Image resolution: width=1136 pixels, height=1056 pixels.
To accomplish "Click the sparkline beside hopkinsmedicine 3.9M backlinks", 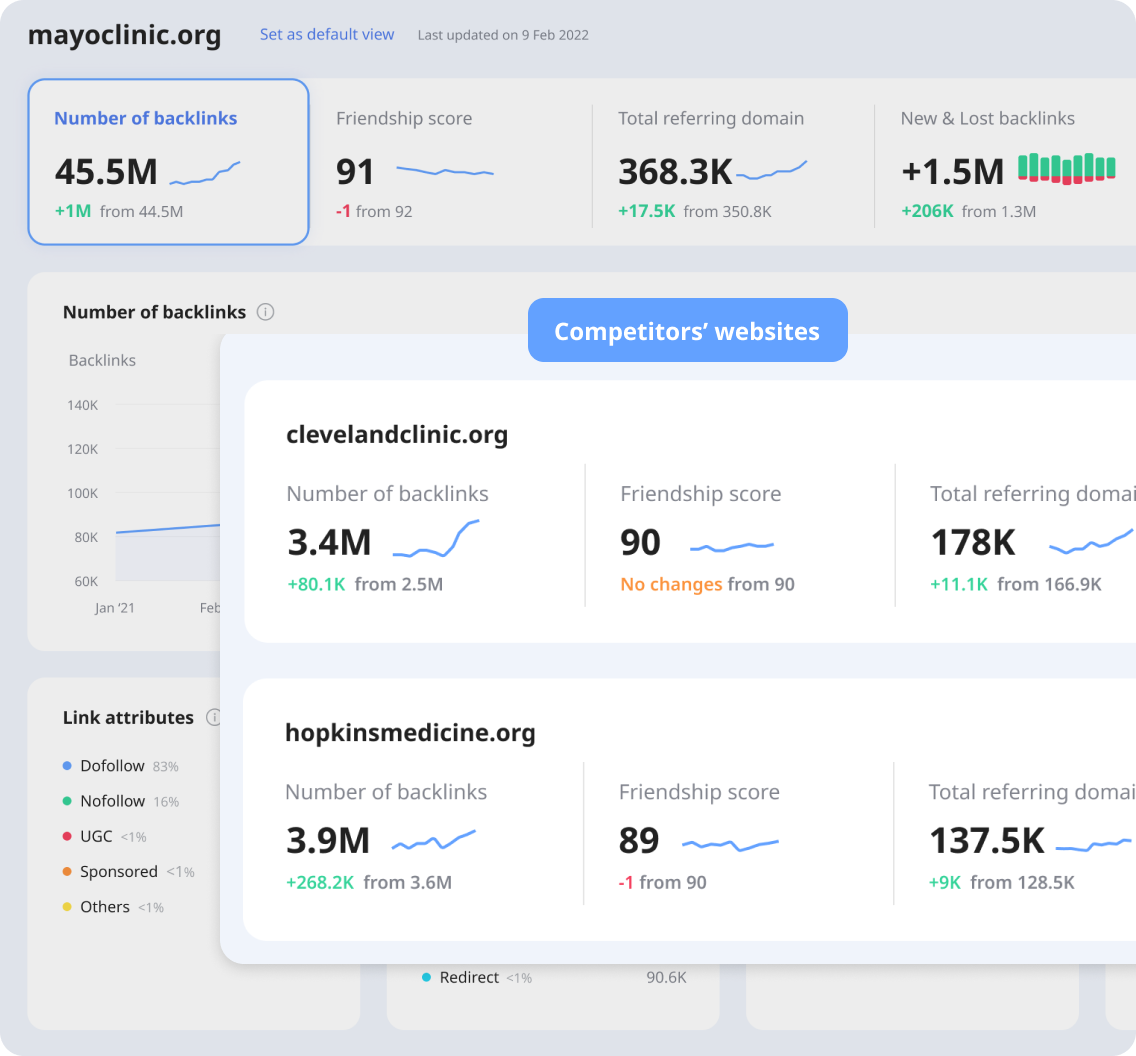I will pyautogui.click(x=434, y=840).
